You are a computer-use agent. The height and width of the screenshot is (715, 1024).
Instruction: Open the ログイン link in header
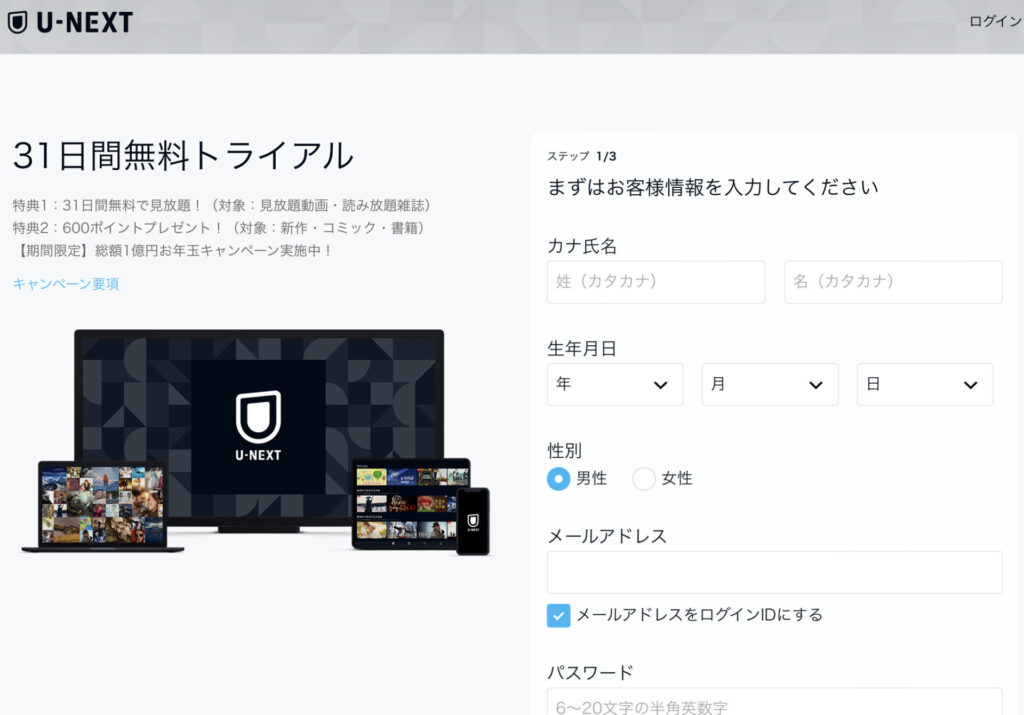coord(994,21)
